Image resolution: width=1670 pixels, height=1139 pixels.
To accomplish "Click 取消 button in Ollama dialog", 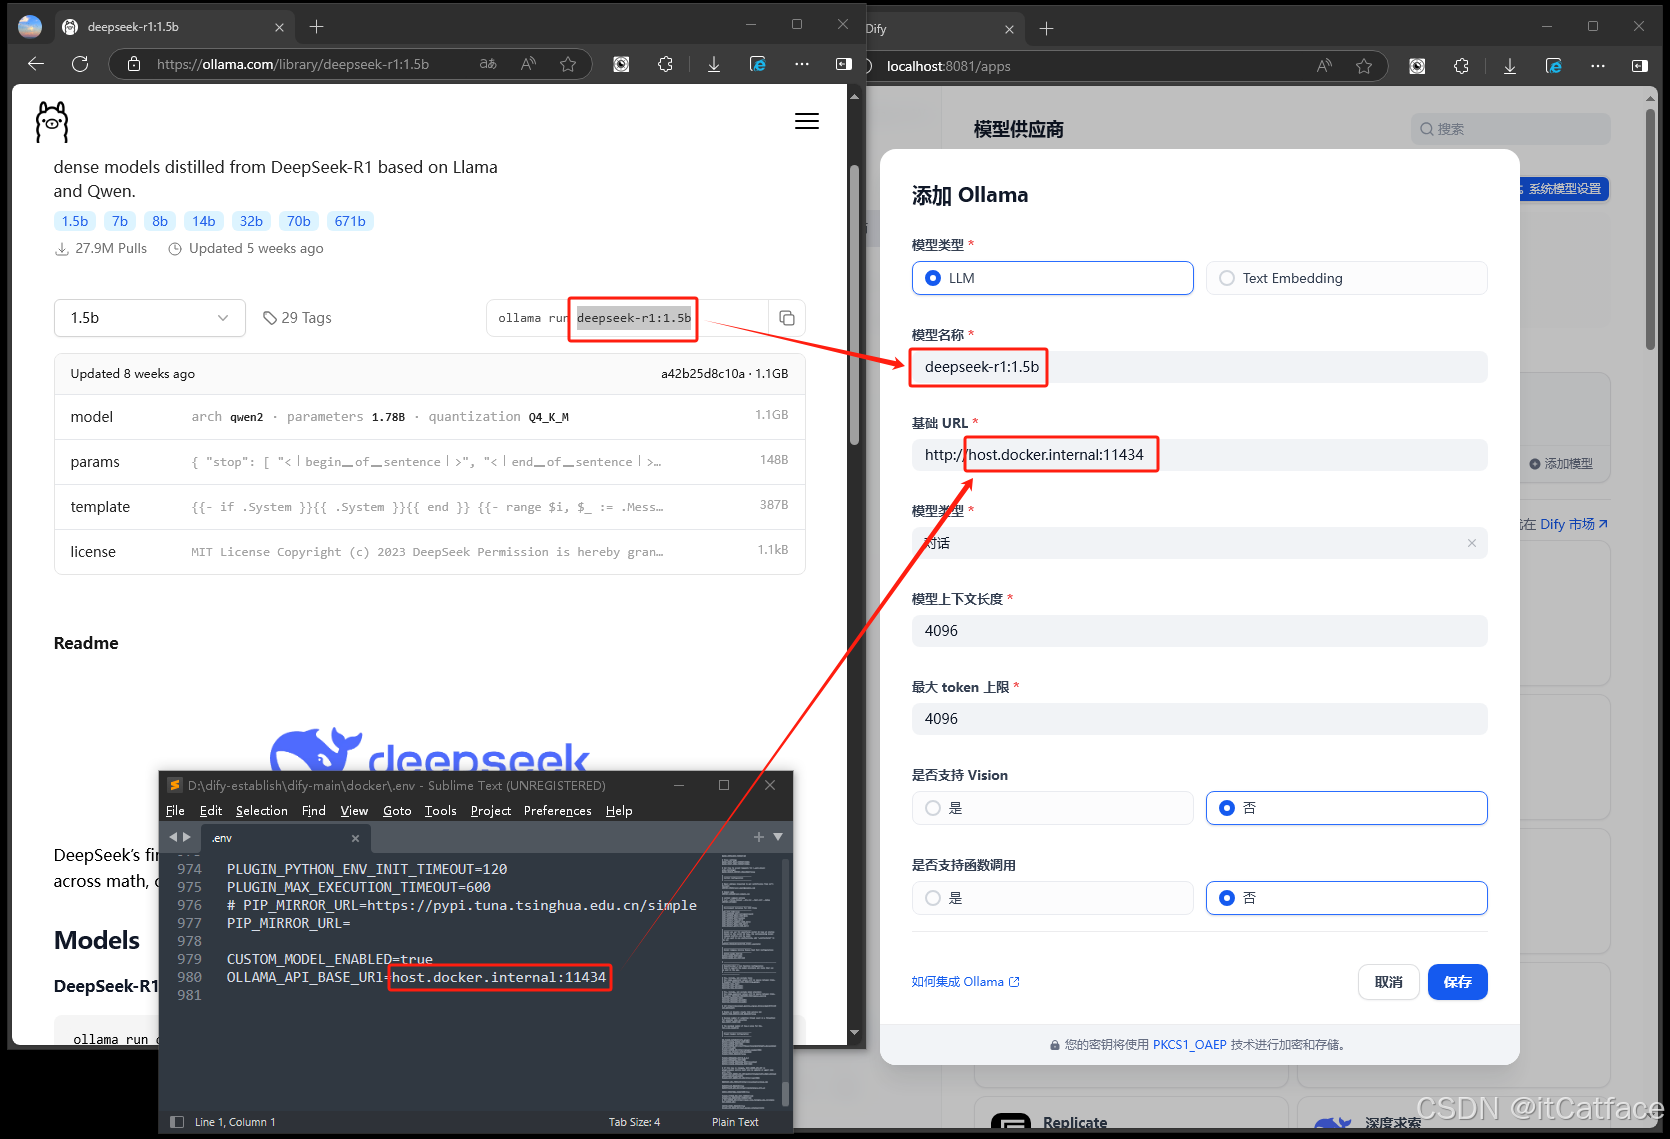I will pos(1388,982).
